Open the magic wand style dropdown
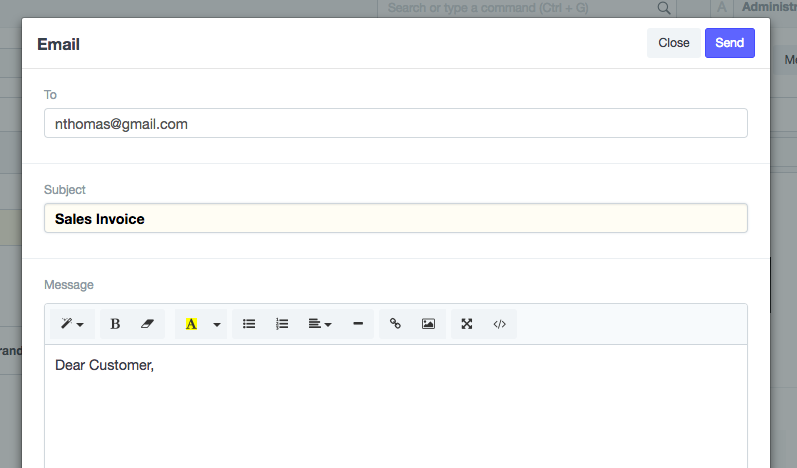Screen dimensions: 797x468 click(72, 324)
